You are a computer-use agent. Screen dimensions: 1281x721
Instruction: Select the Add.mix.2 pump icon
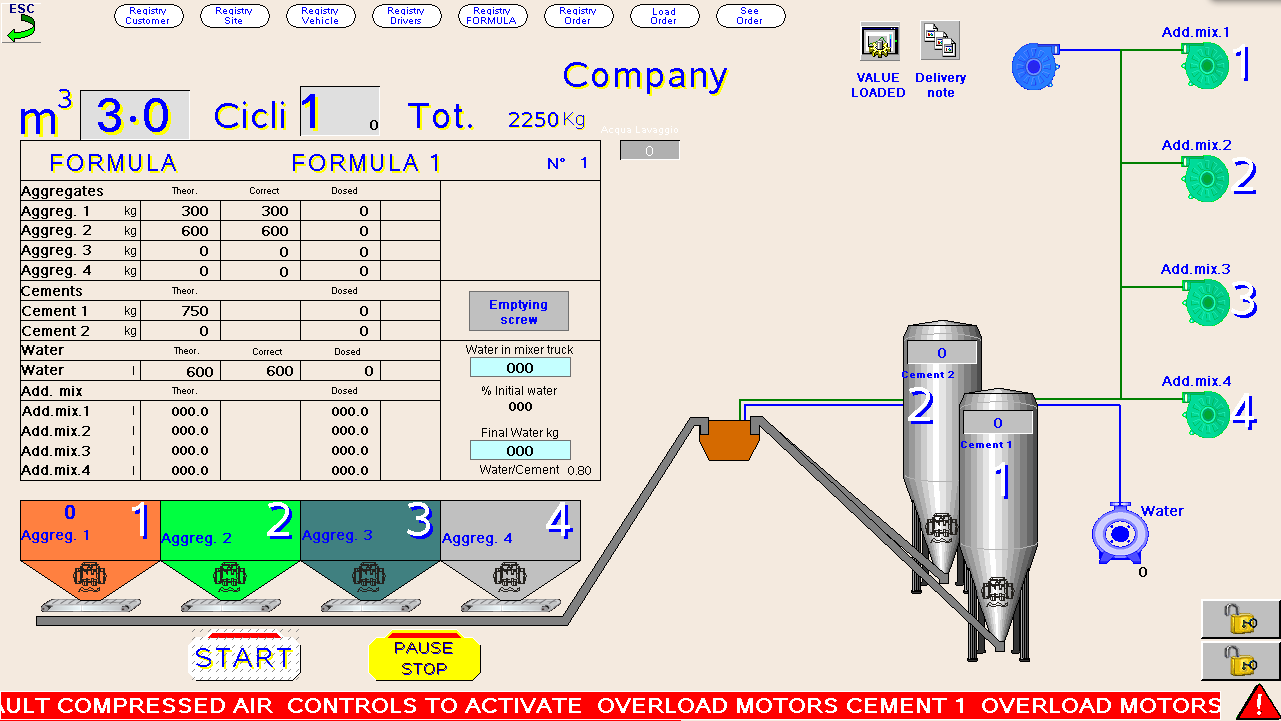tap(1204, 178)
